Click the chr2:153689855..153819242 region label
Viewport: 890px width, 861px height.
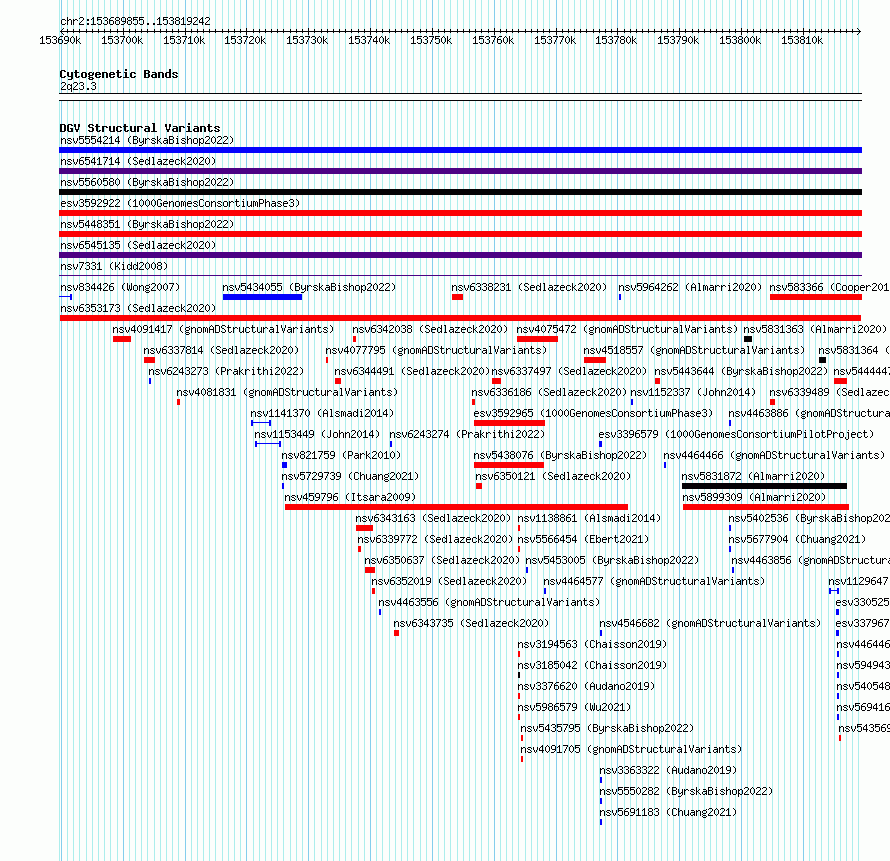tap(135, 21)
